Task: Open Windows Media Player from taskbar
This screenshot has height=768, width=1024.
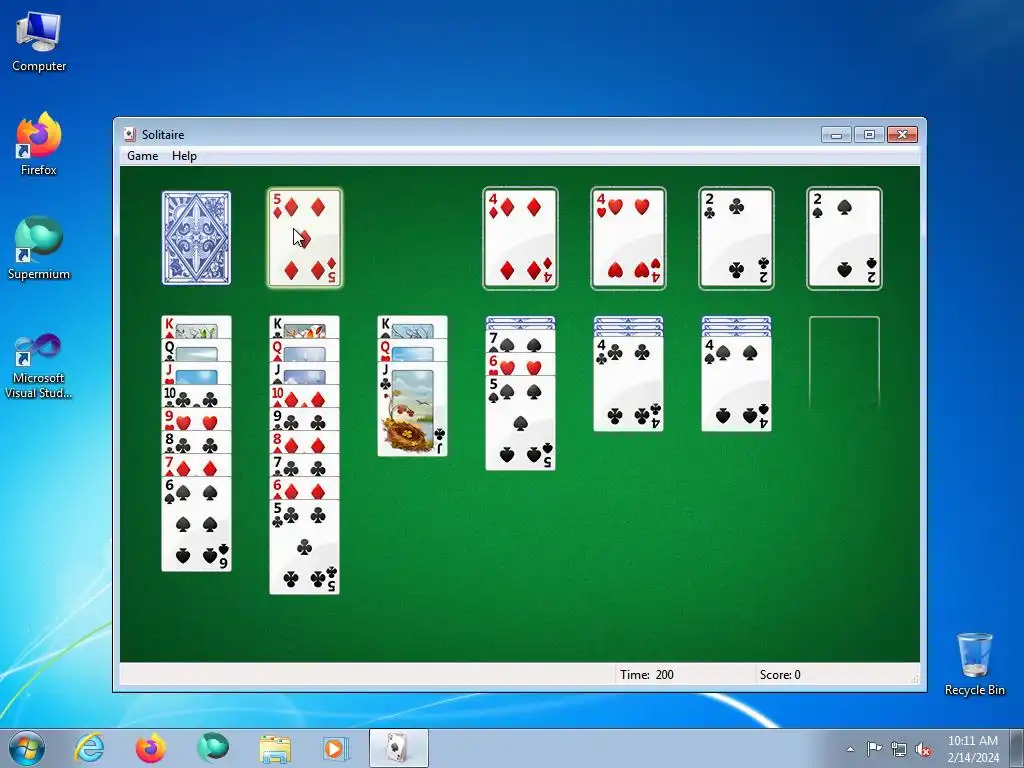Action: pos(336,748)
